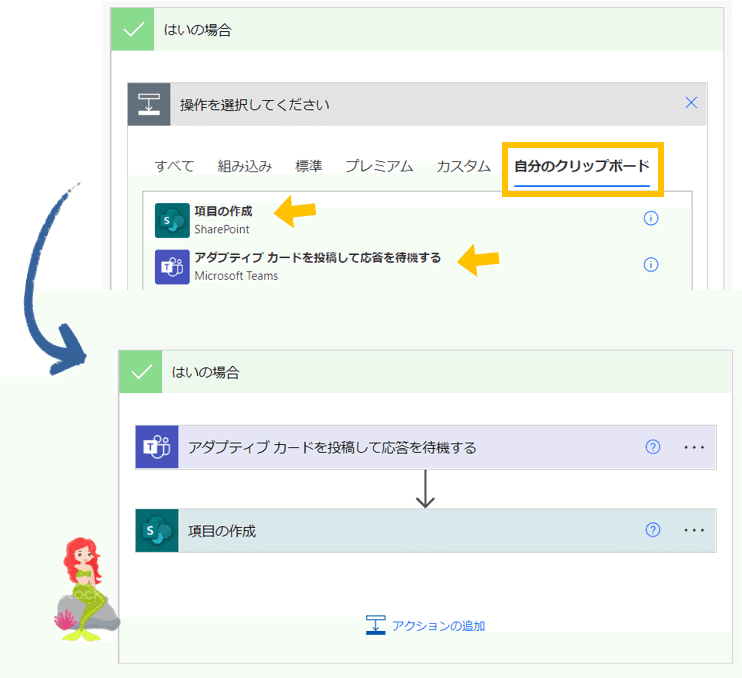Close the 操作を選択してください panel
This screenshot has width=742, height=678.
(691, 102)
